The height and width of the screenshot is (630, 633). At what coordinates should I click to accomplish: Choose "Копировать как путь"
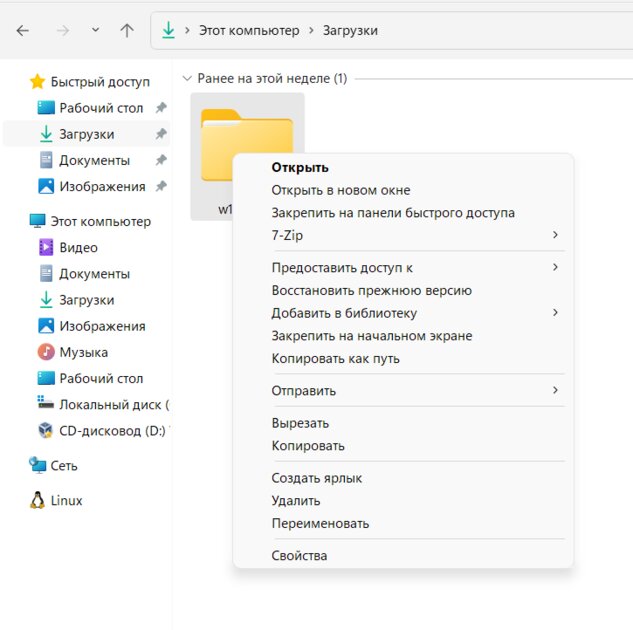335,359
